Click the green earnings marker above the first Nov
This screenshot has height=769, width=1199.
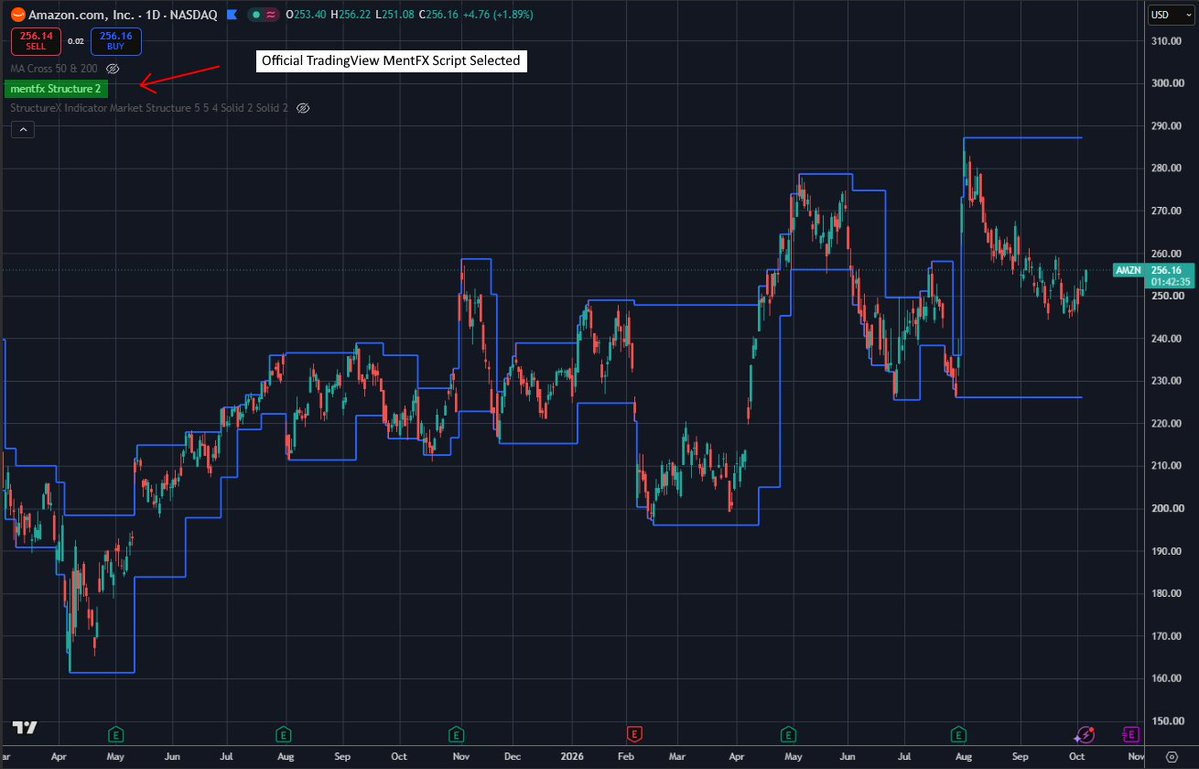click(x=456, y=735)
